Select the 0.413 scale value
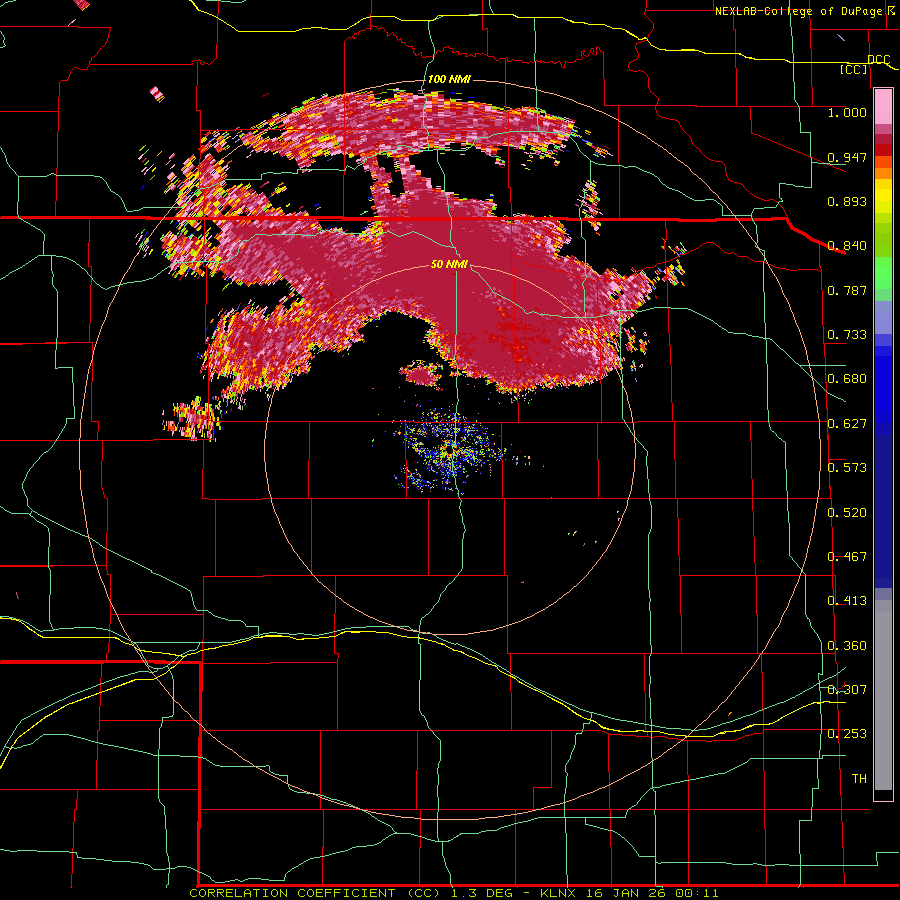This screenshot has height=900, width=900. pyautogui.click(x=847, y=601)
